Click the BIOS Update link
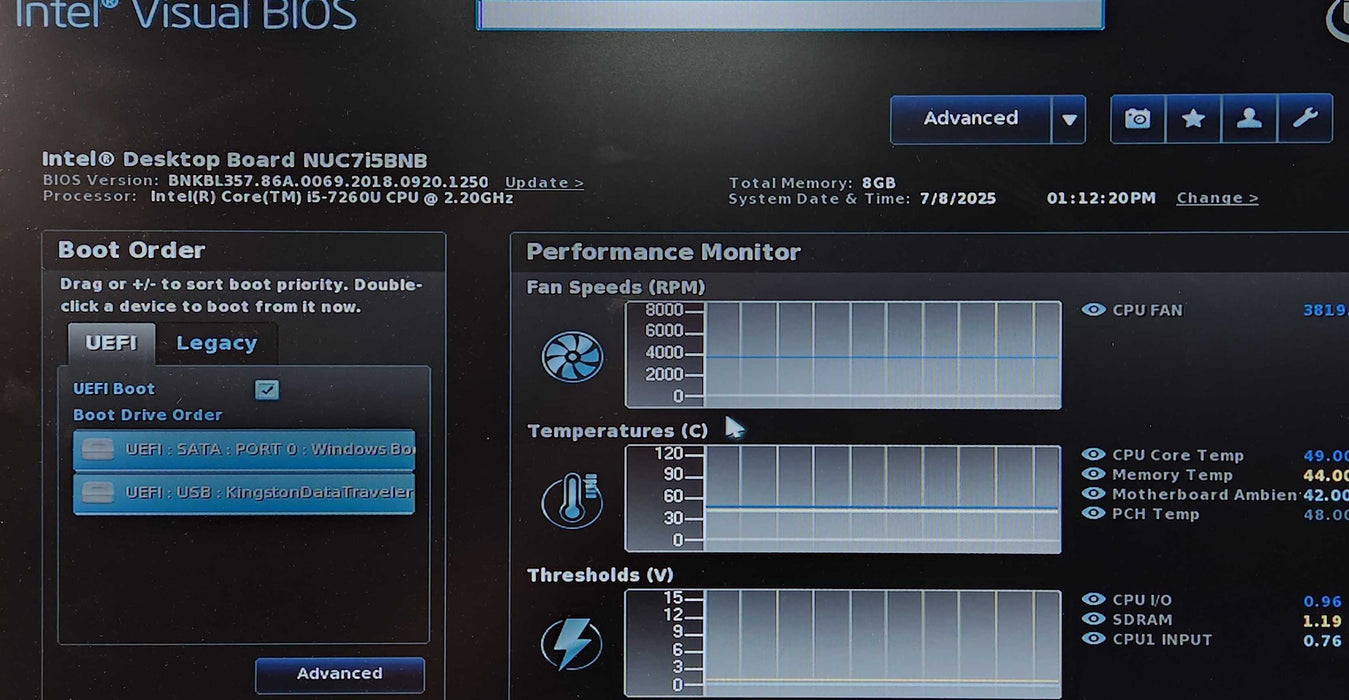 (x=544, y=182)
